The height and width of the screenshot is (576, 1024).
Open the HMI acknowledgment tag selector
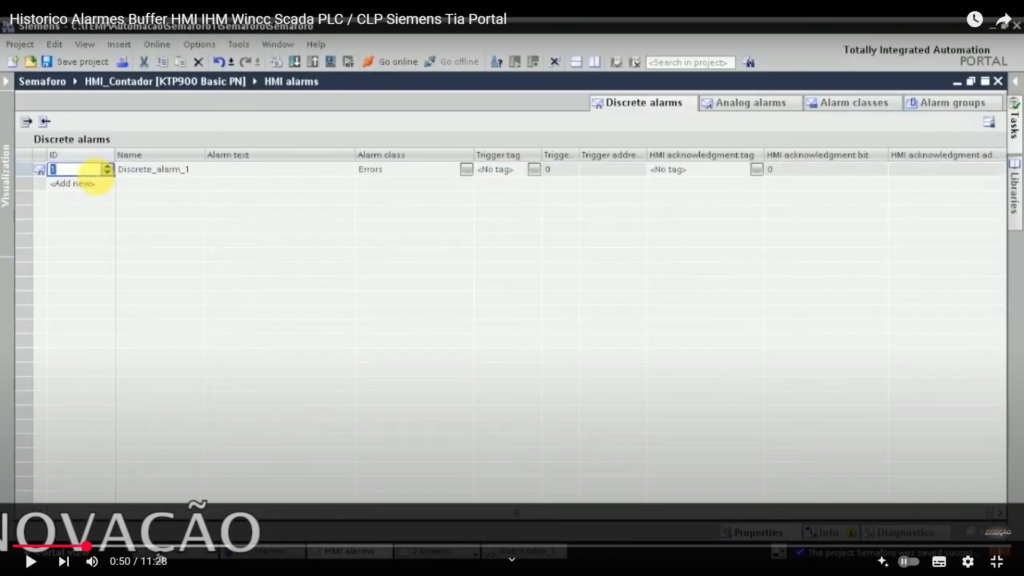(756, 169)
